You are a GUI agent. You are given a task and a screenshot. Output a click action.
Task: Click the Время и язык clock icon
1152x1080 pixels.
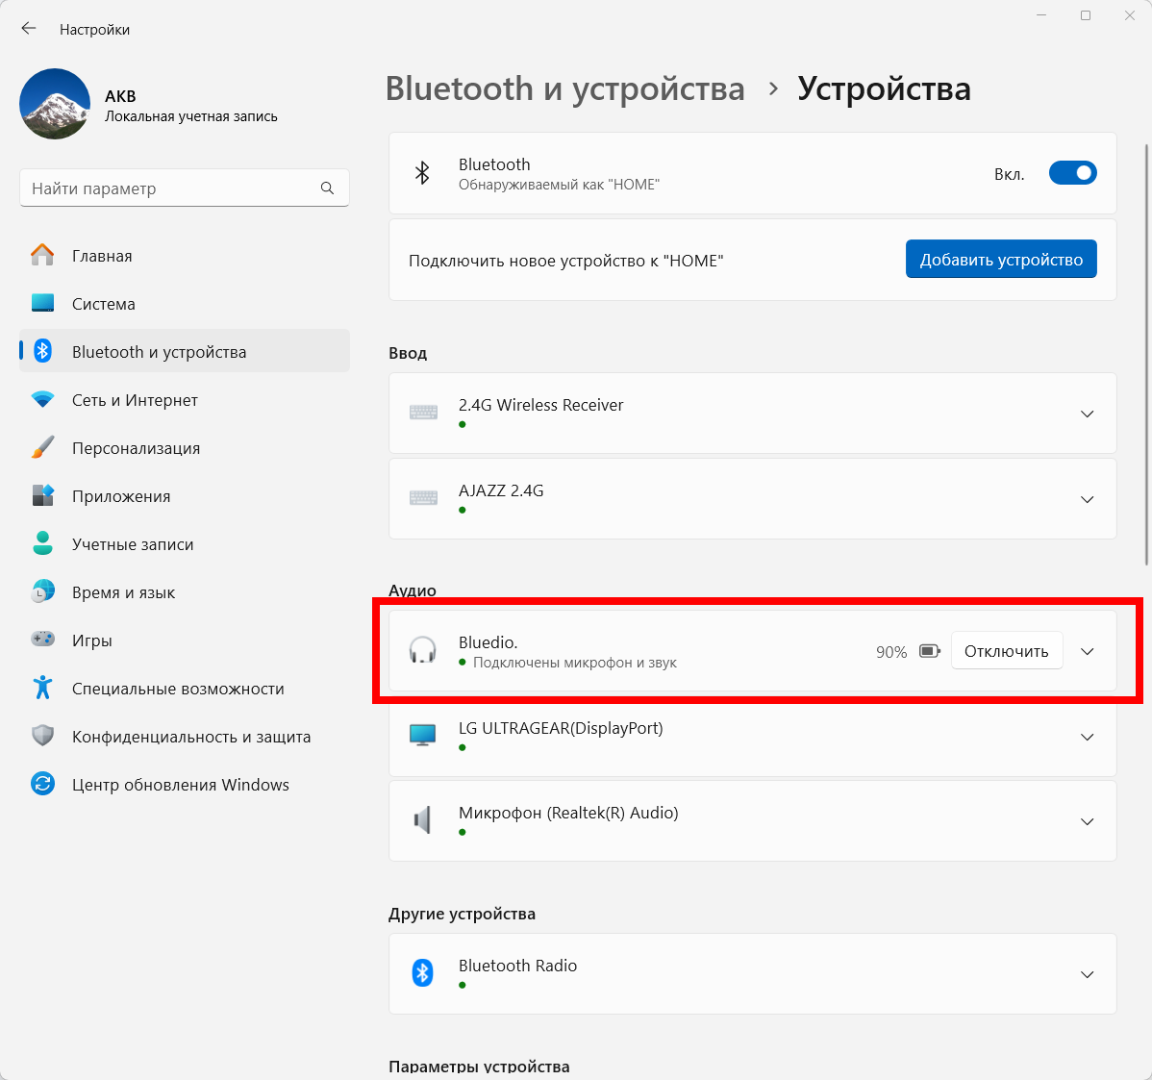43,591
